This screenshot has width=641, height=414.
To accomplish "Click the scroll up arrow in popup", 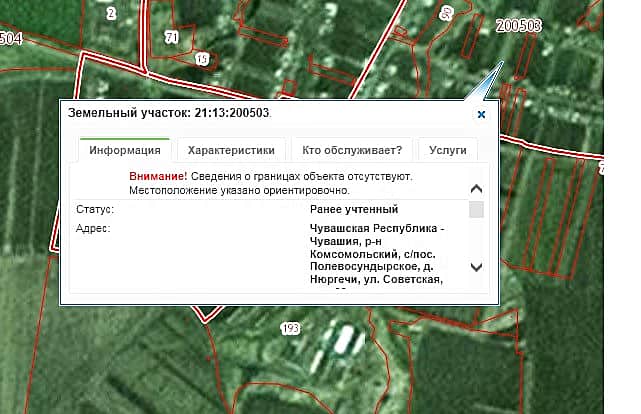I will pyautogui.click(x=476, y=189).
